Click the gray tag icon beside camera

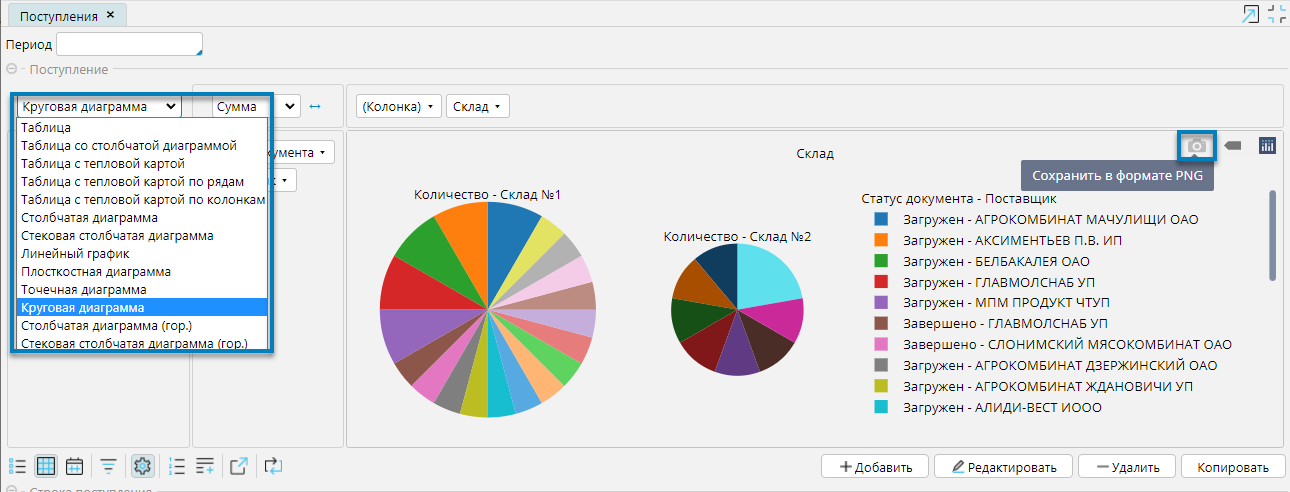1233,146
